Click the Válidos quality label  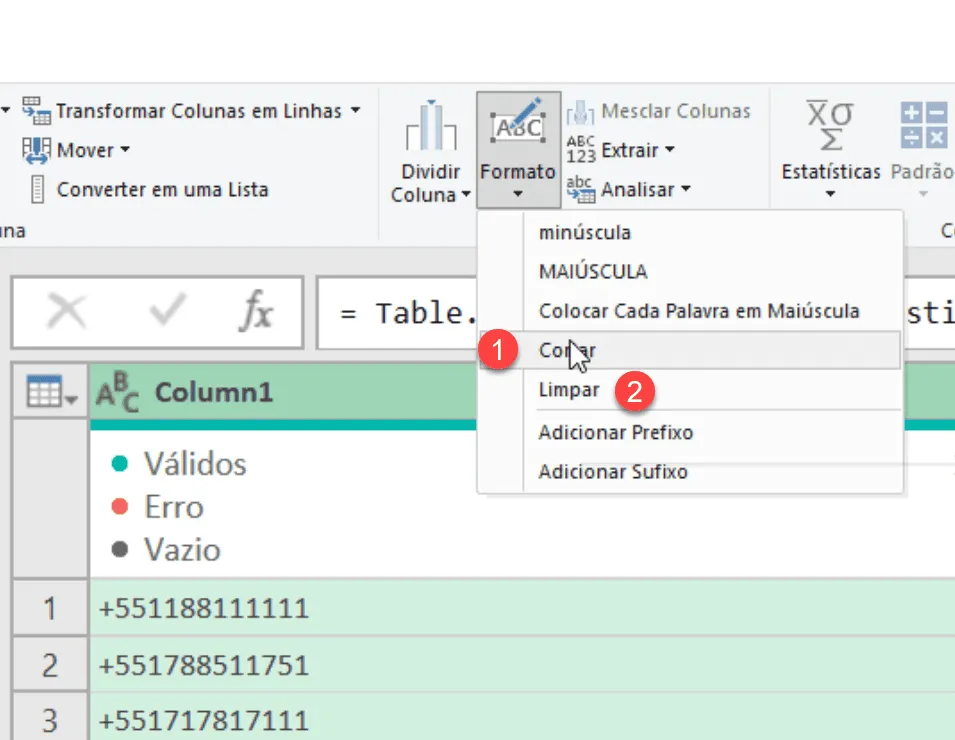pyautogui.click(x=196, y=464)
